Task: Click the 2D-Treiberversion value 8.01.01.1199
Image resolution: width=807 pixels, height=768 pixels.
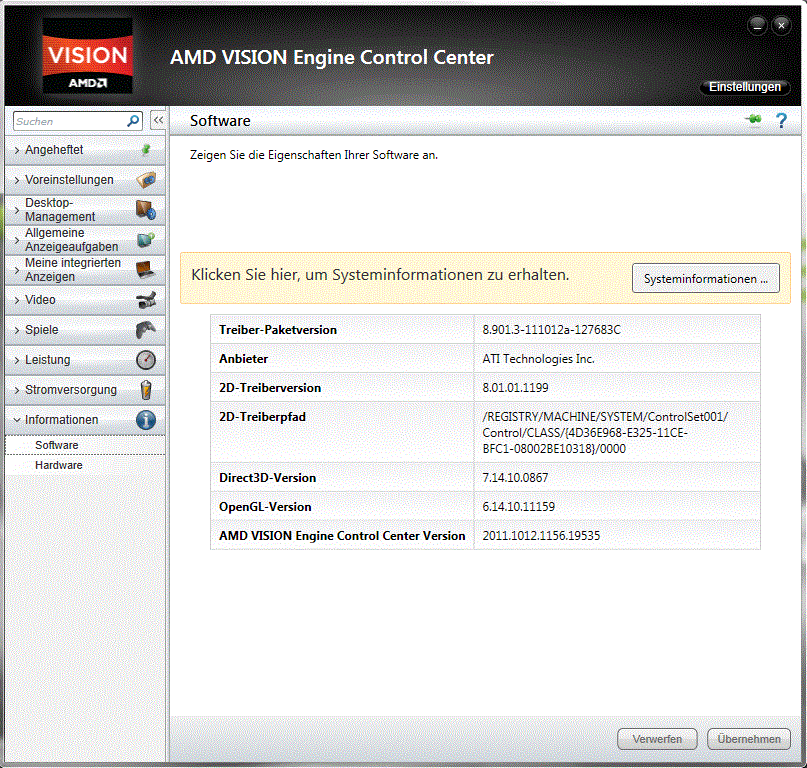Action: pos(515,388)
